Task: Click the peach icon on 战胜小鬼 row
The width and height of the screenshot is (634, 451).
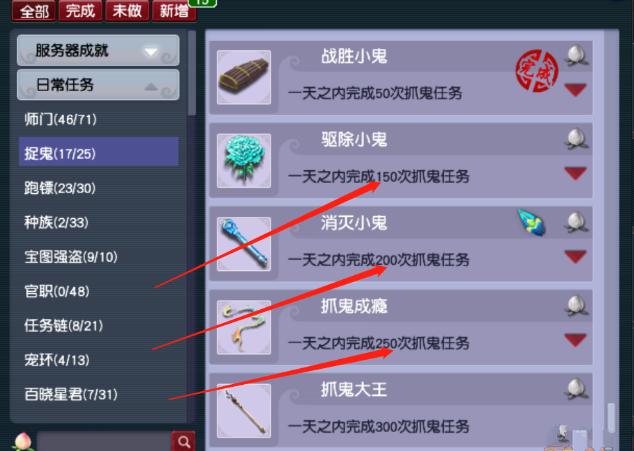Action: click(577, 55)
